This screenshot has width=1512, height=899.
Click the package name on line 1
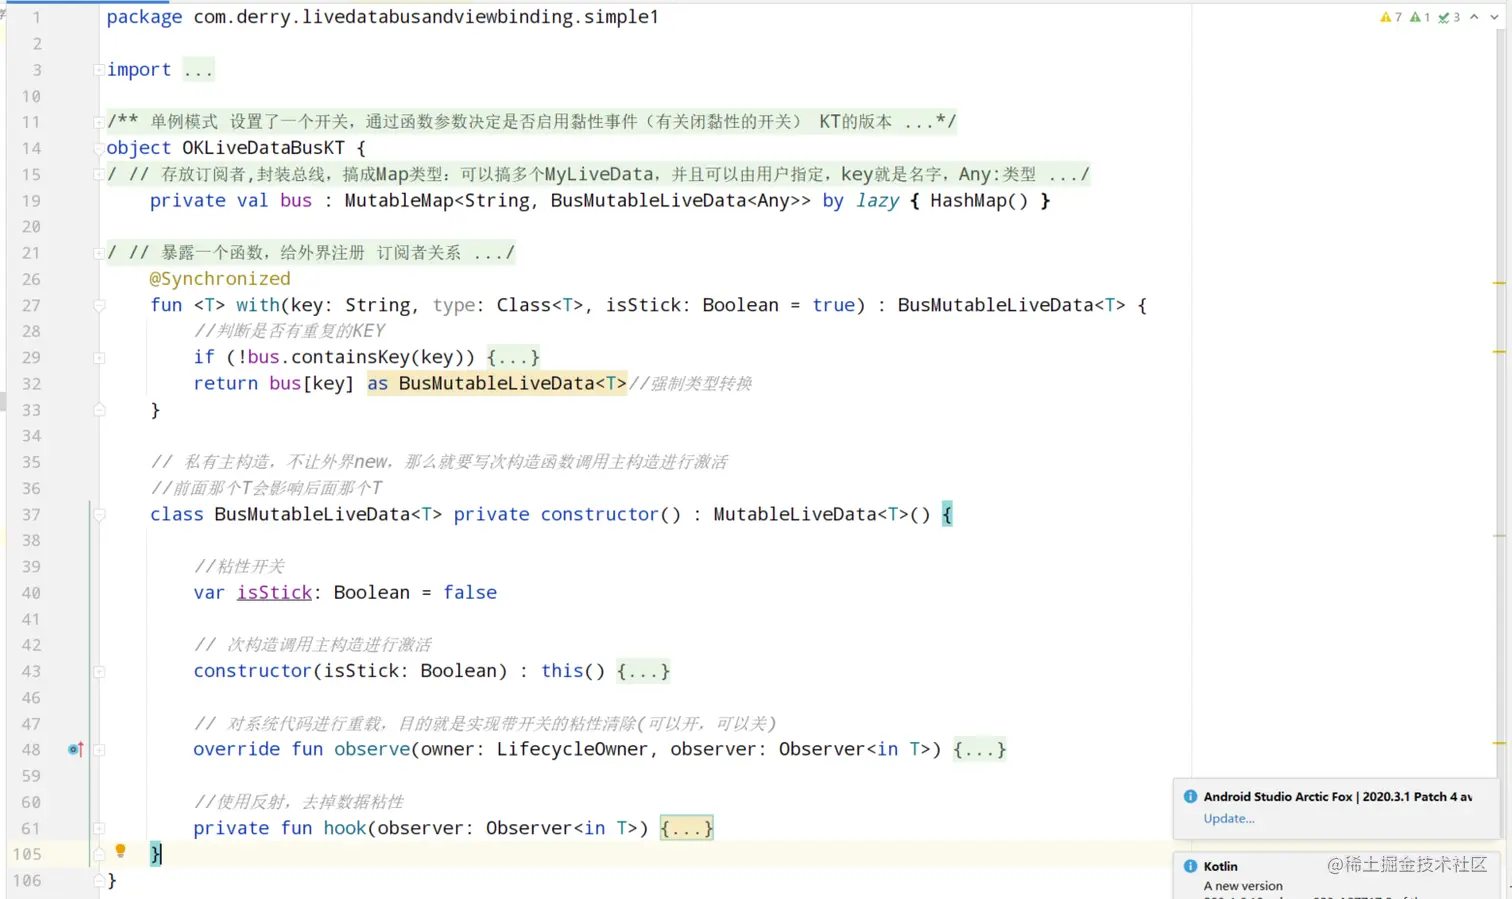[426, 17]
